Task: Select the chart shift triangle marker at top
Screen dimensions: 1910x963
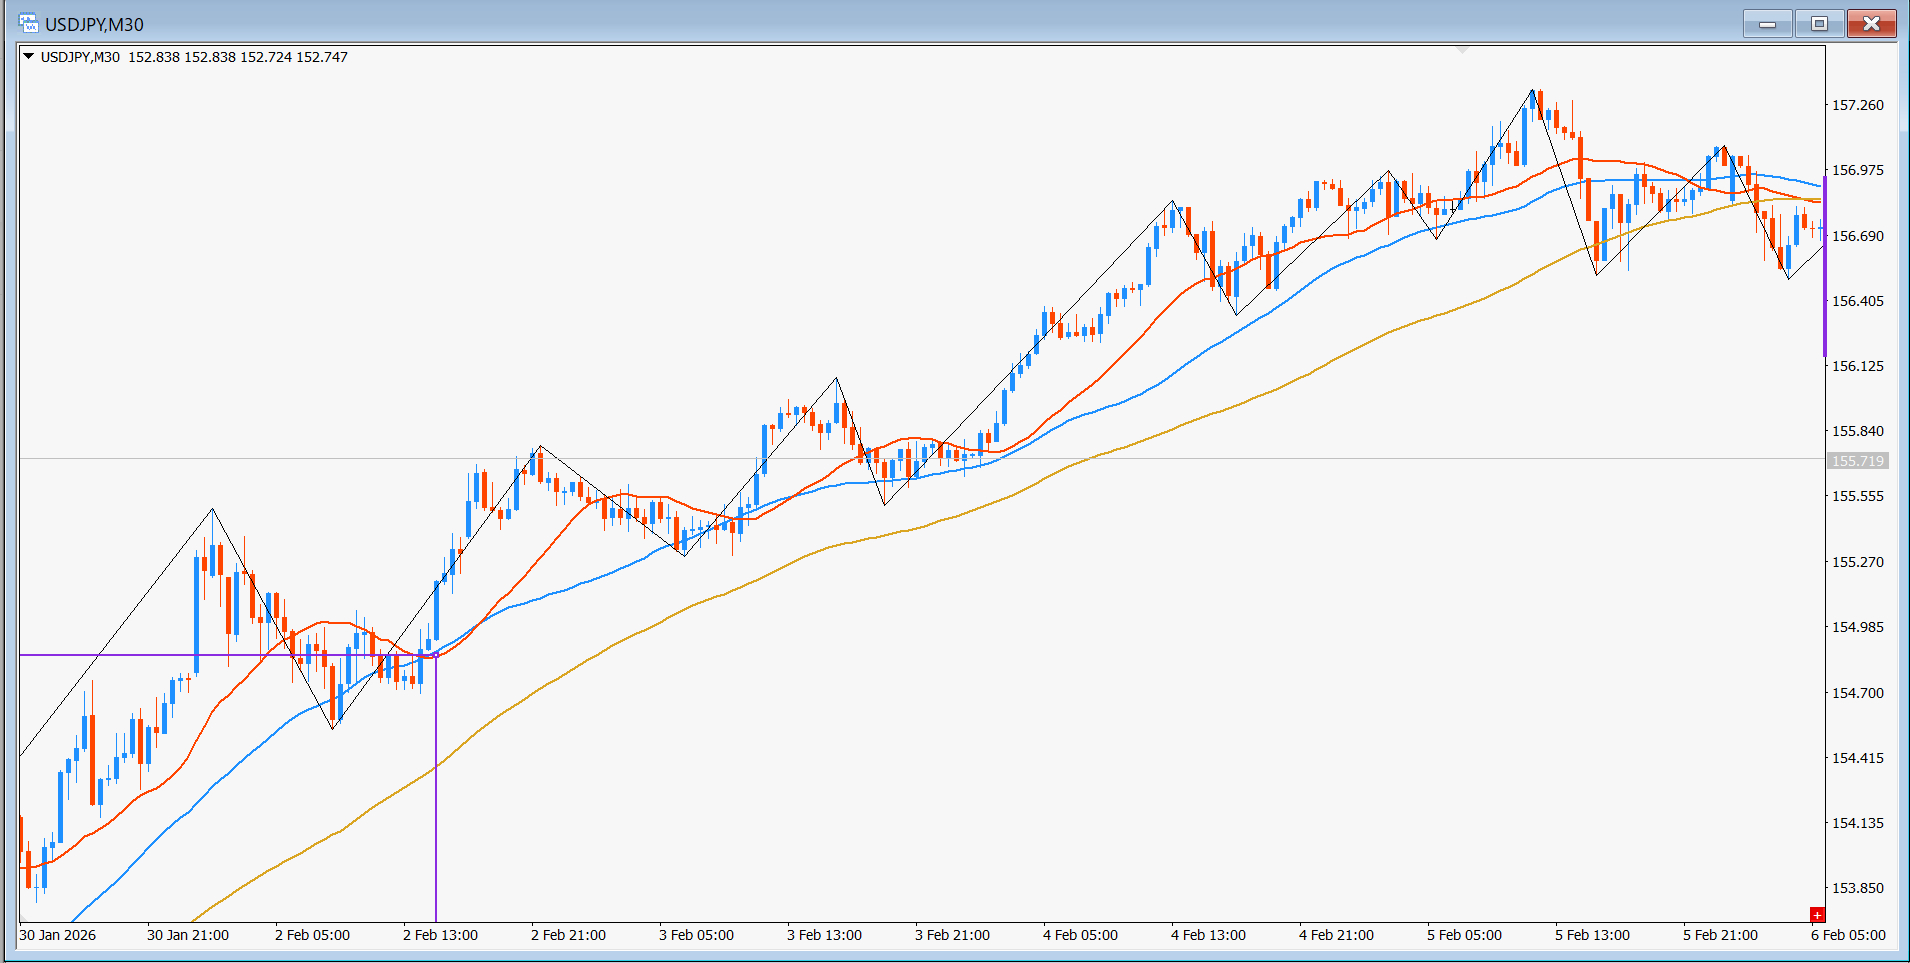Action: (x=1462, y=49)
